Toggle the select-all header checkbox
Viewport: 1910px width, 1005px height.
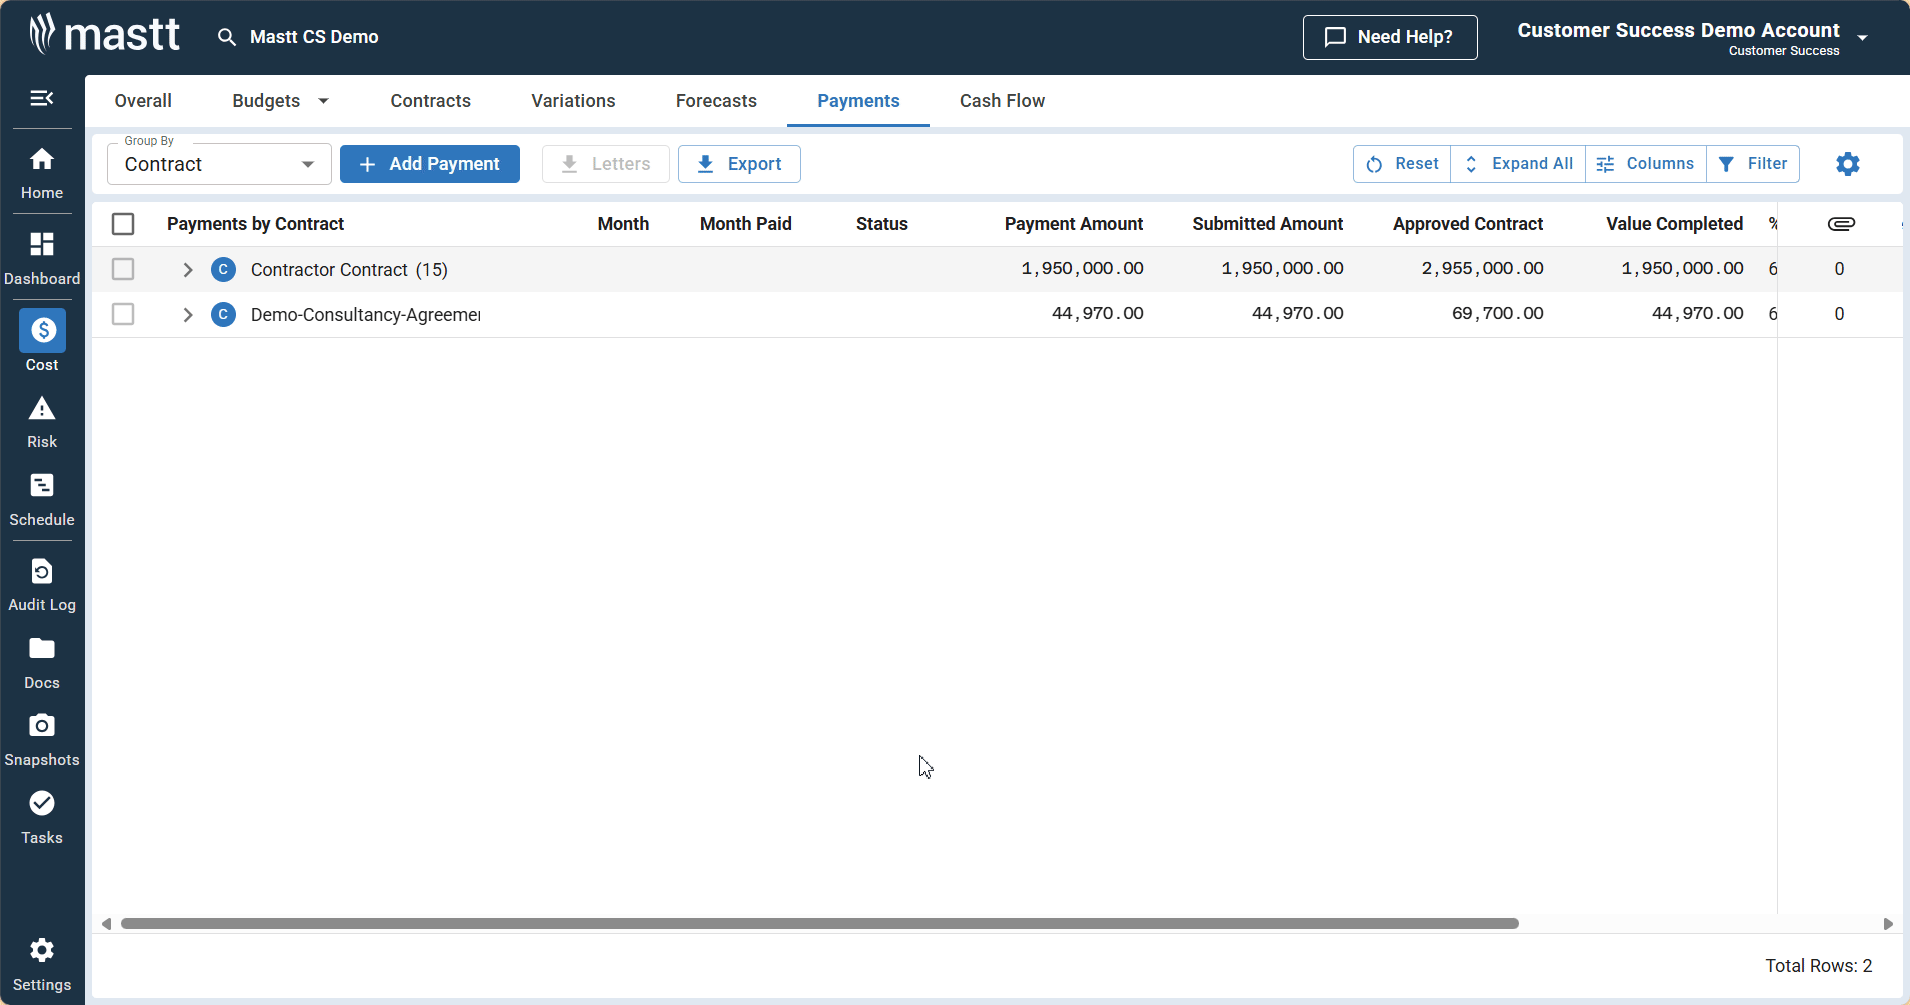click(x=123, y=224)
